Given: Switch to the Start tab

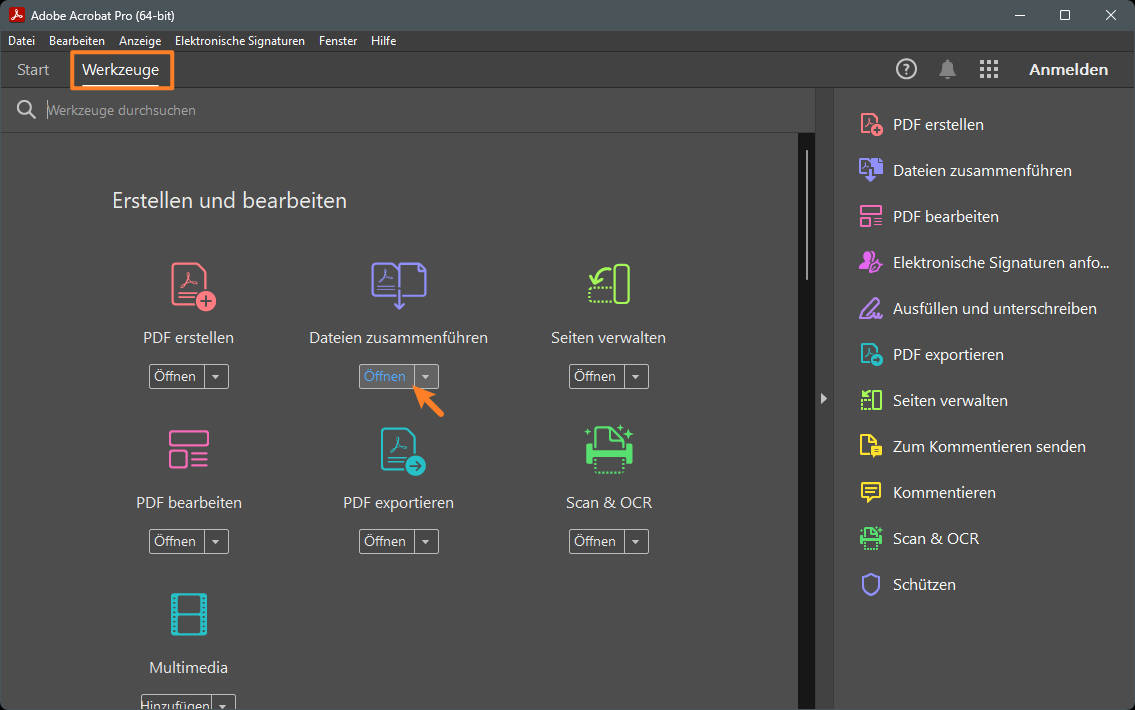Looking at the screenshot, I should (33, 70).
